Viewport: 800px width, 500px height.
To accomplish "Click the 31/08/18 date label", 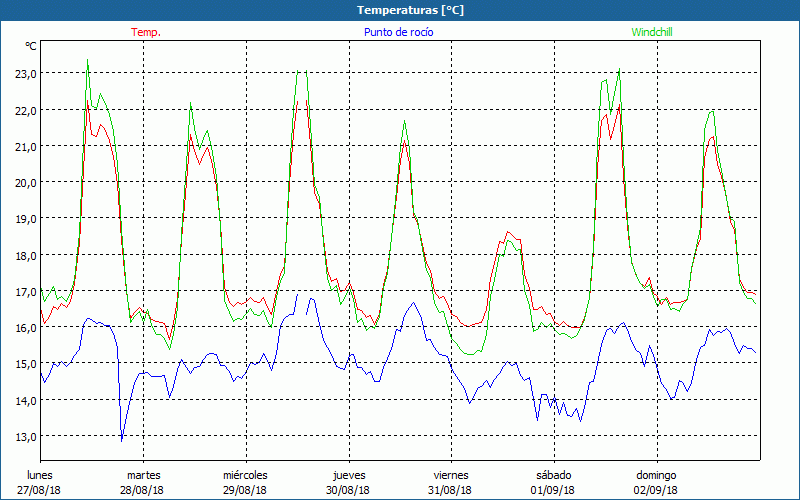I will click(x=450, y=490).
